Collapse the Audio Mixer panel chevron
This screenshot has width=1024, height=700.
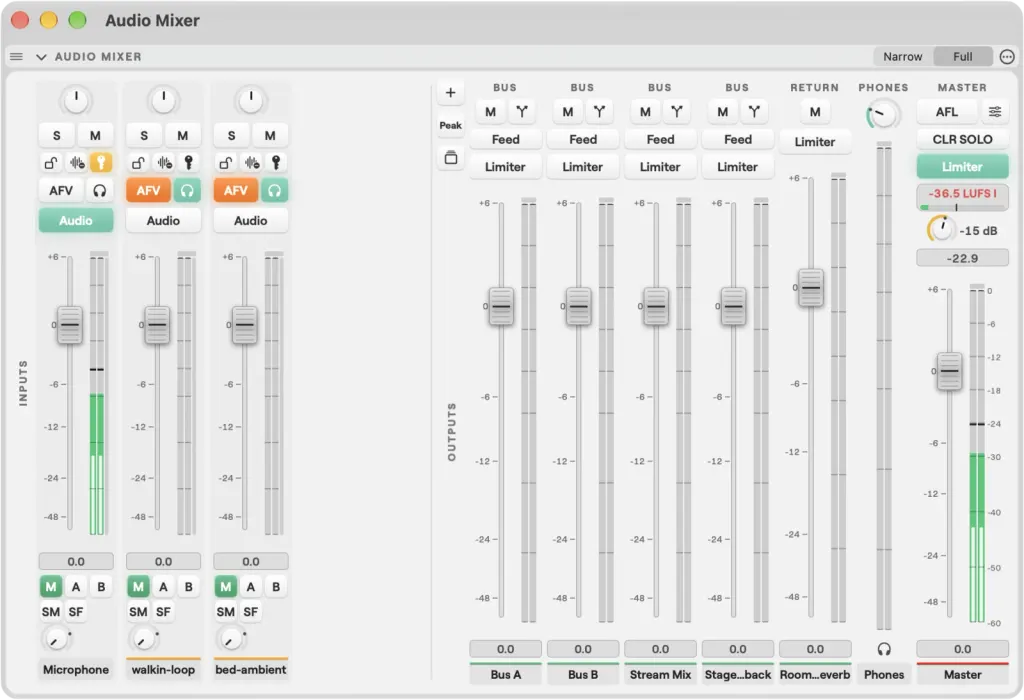point(41,57)
